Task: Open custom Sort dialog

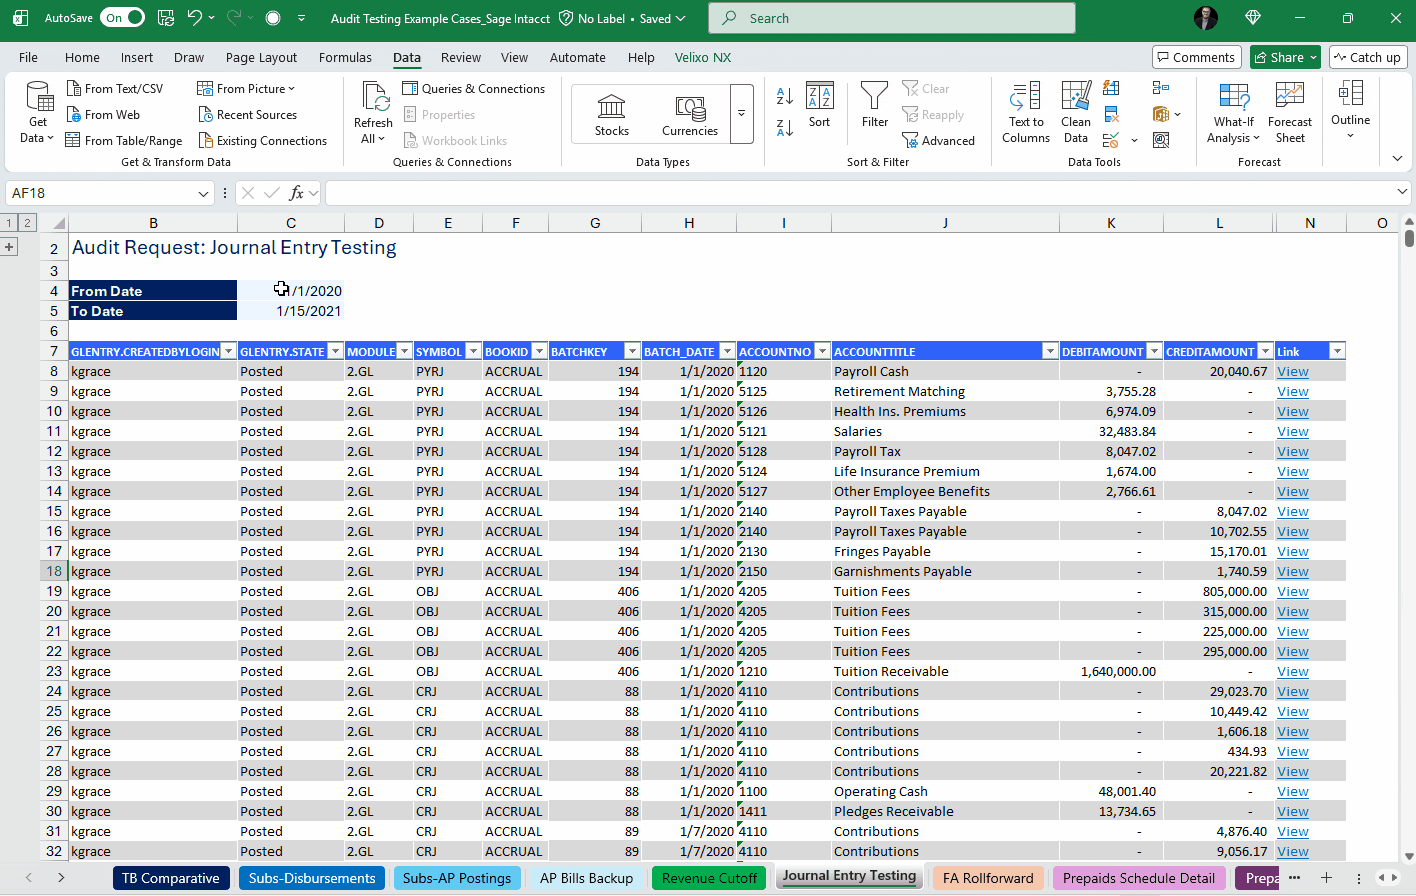Action: 819,106
